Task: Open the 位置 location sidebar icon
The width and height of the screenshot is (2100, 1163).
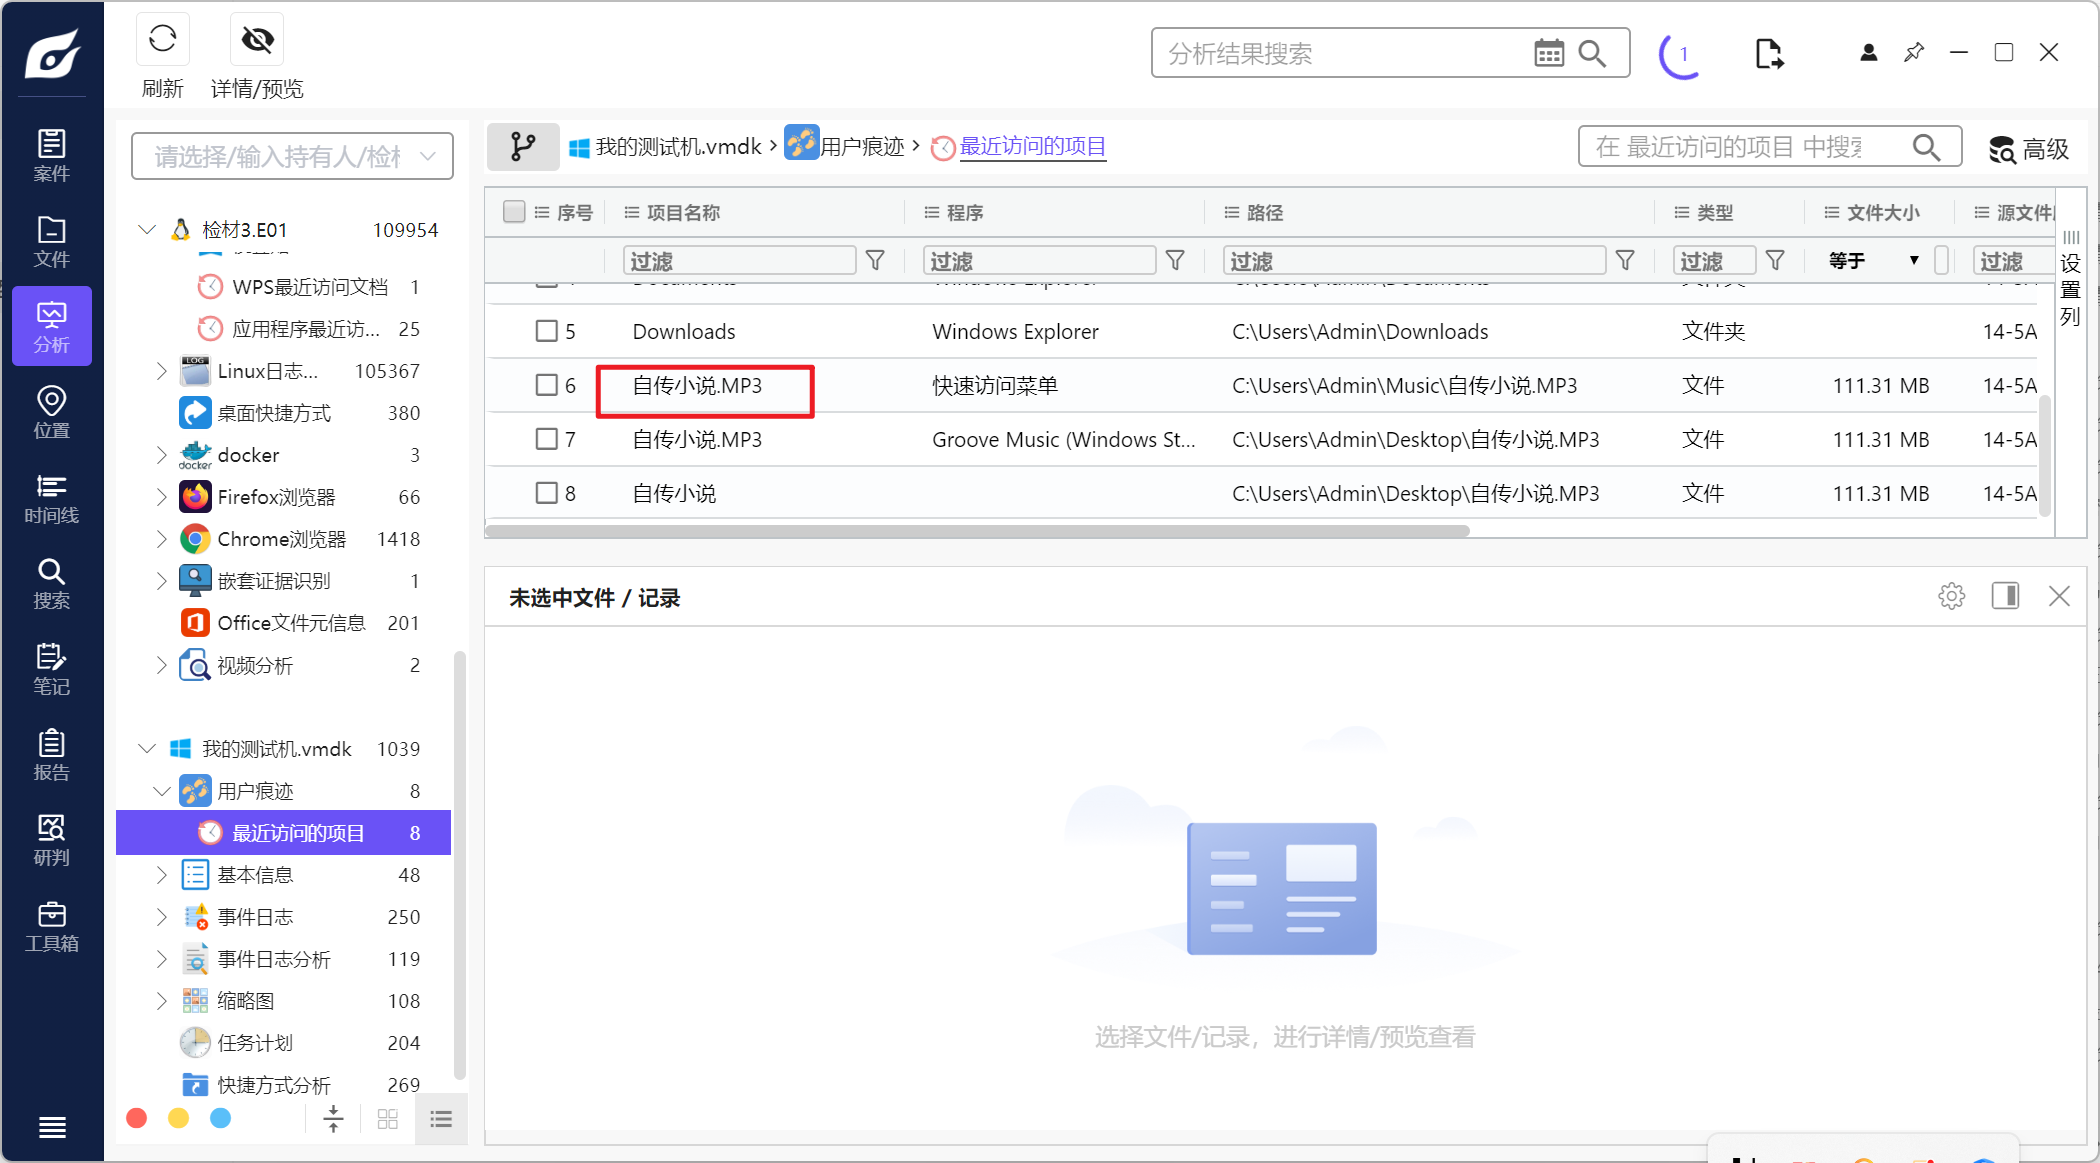Action: pyautogui.click(x=51, y=412)
